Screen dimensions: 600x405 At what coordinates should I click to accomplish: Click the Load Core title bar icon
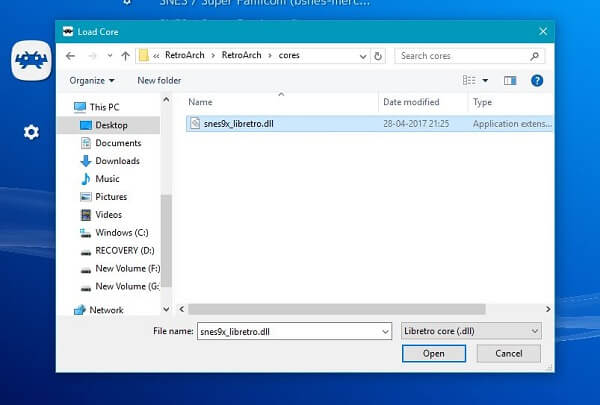[68, 31]
